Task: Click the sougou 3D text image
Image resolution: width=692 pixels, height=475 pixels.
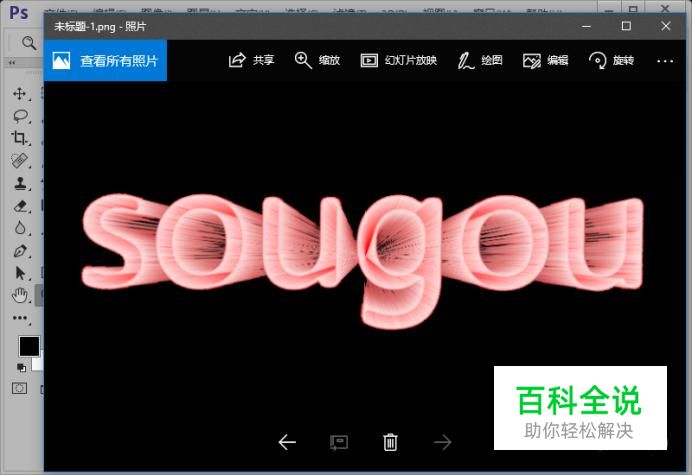Action: tap(362, 260)
